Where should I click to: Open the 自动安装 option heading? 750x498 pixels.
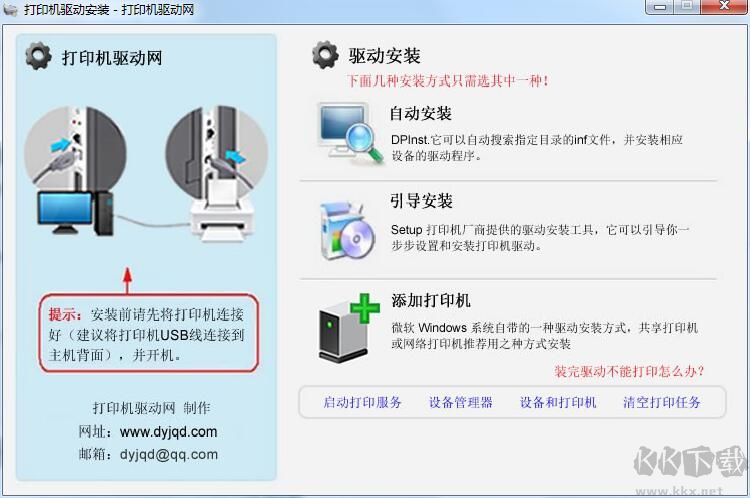point(420,114)
